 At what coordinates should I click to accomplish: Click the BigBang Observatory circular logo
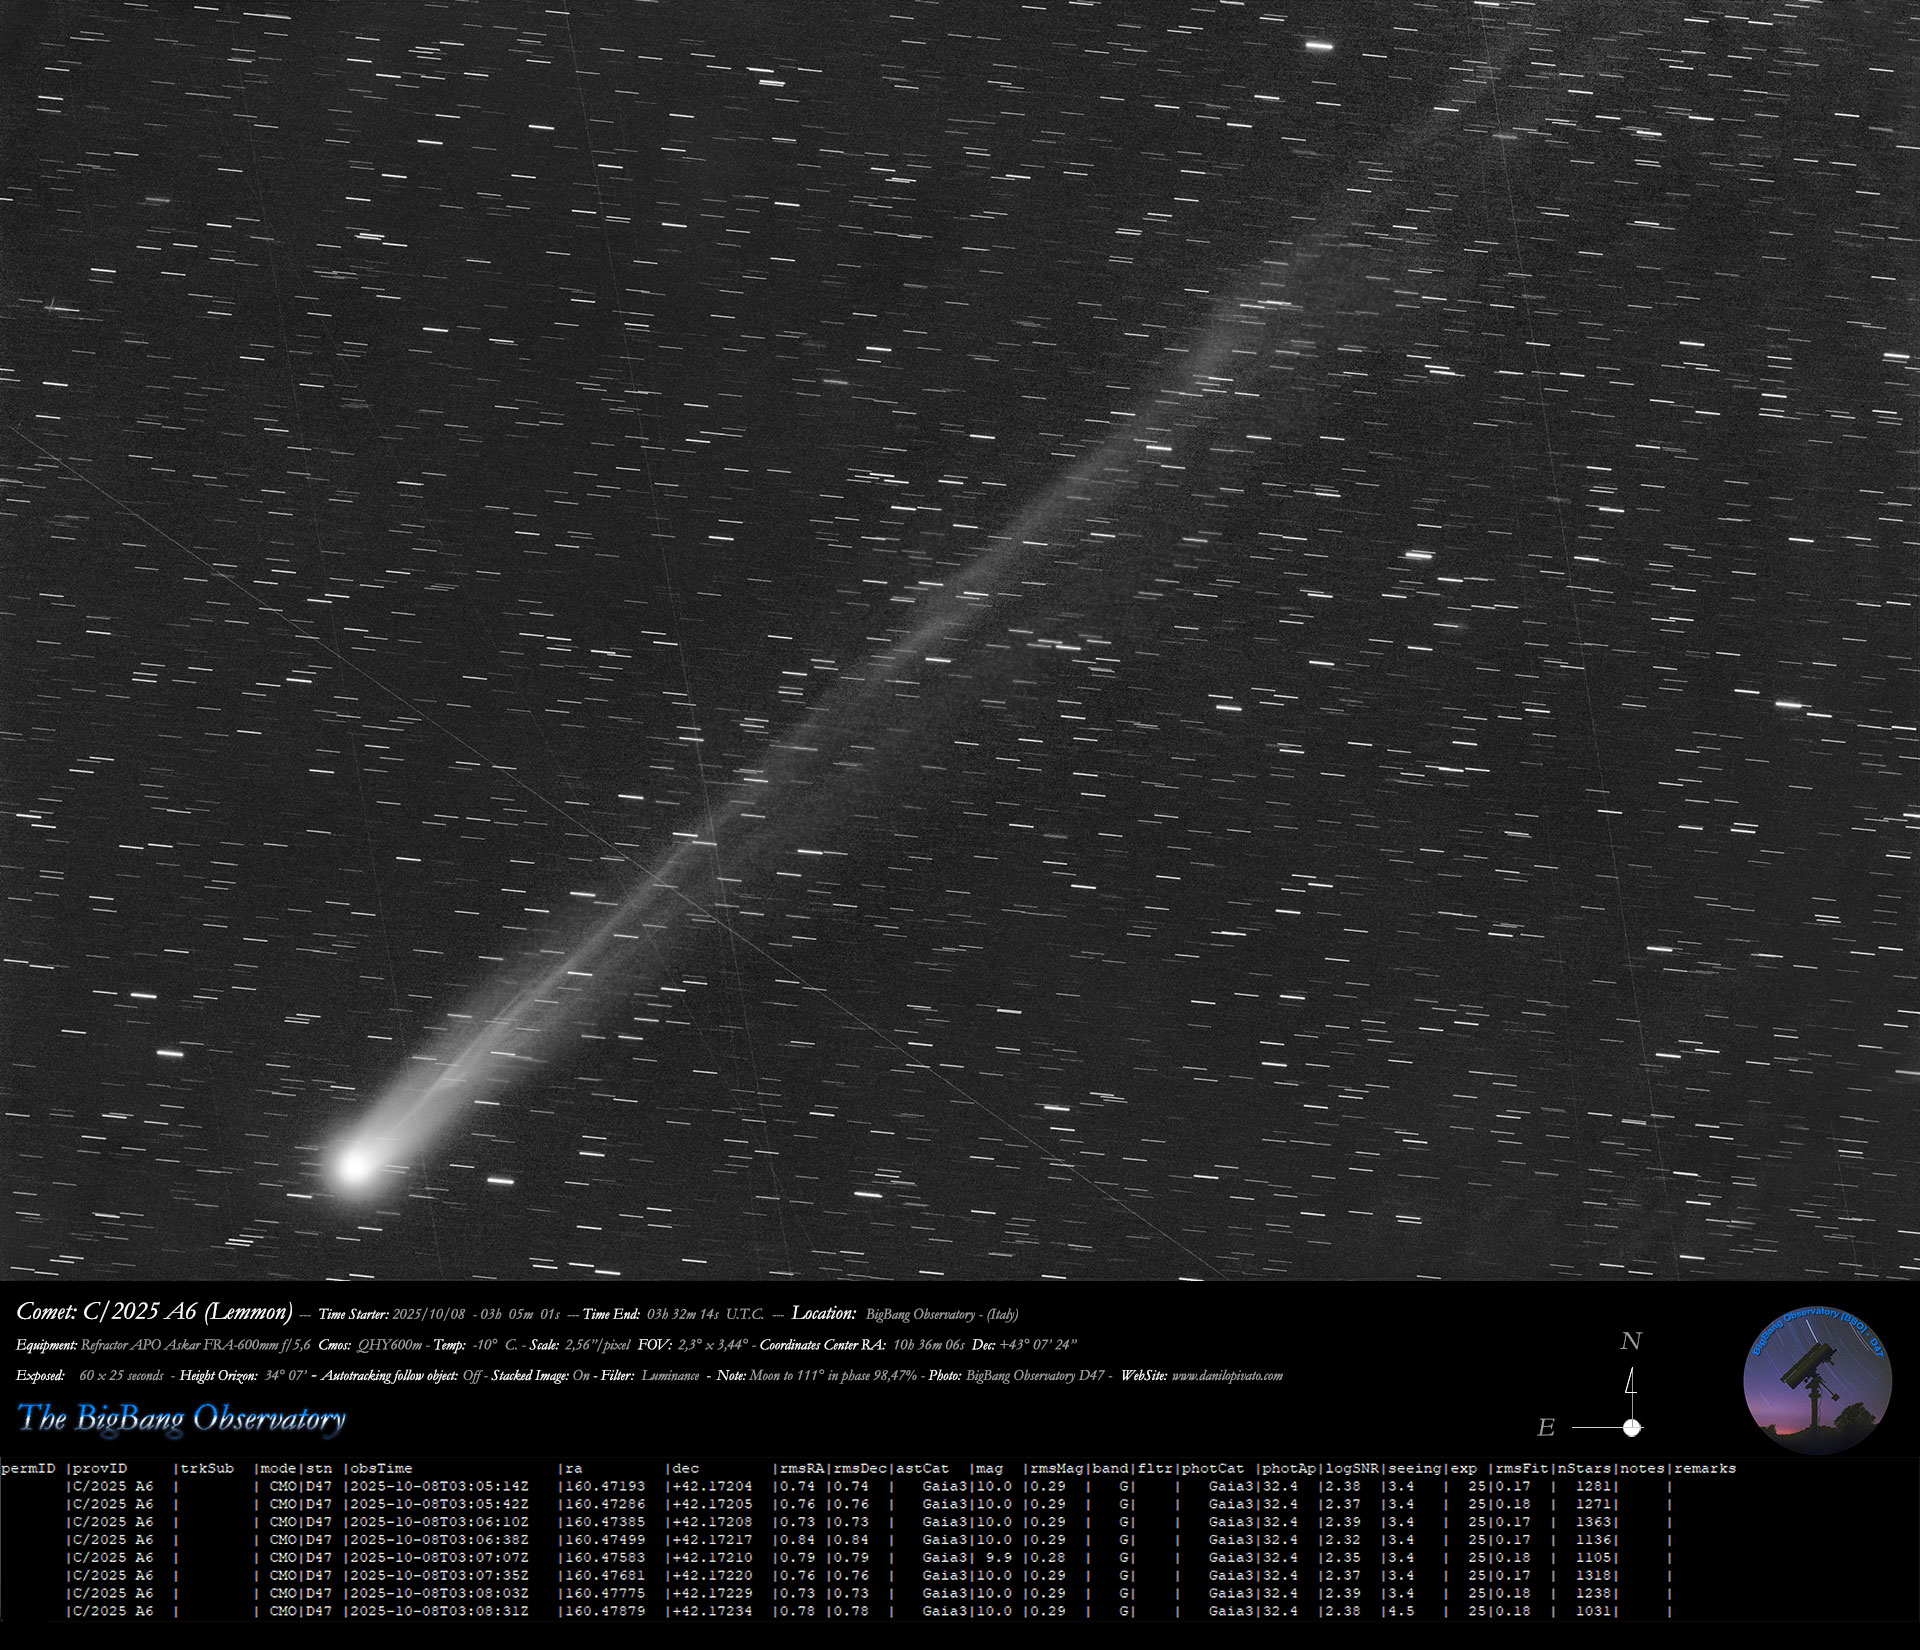(x=1817, y=1380)
